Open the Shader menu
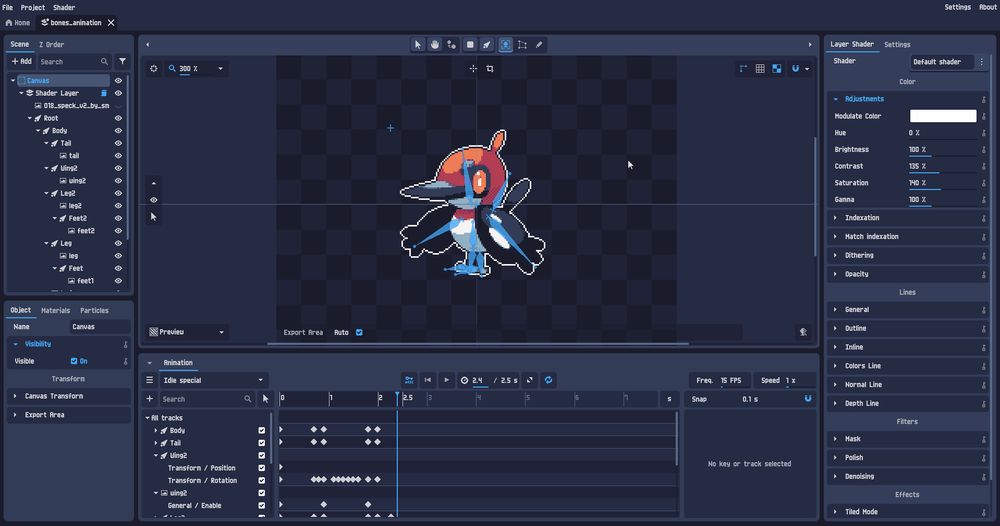 tap(64, 7)
